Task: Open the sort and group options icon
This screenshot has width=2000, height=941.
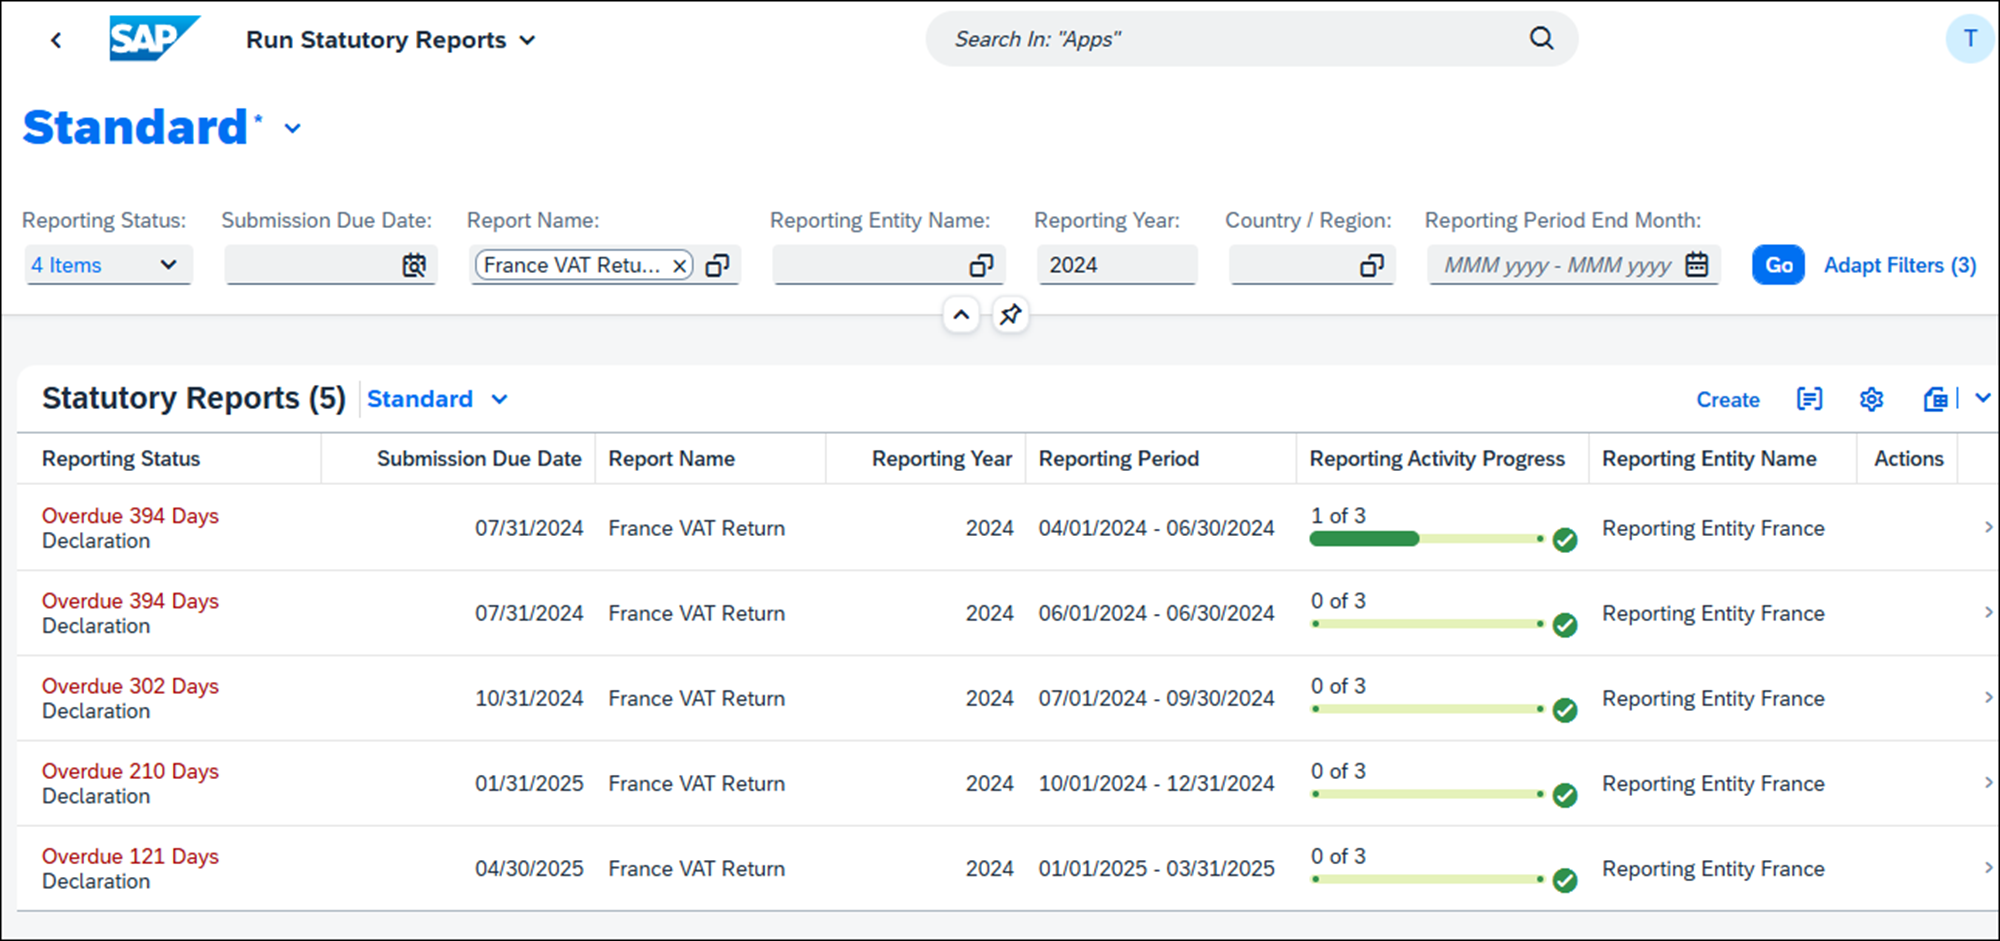Action: 1809,399
